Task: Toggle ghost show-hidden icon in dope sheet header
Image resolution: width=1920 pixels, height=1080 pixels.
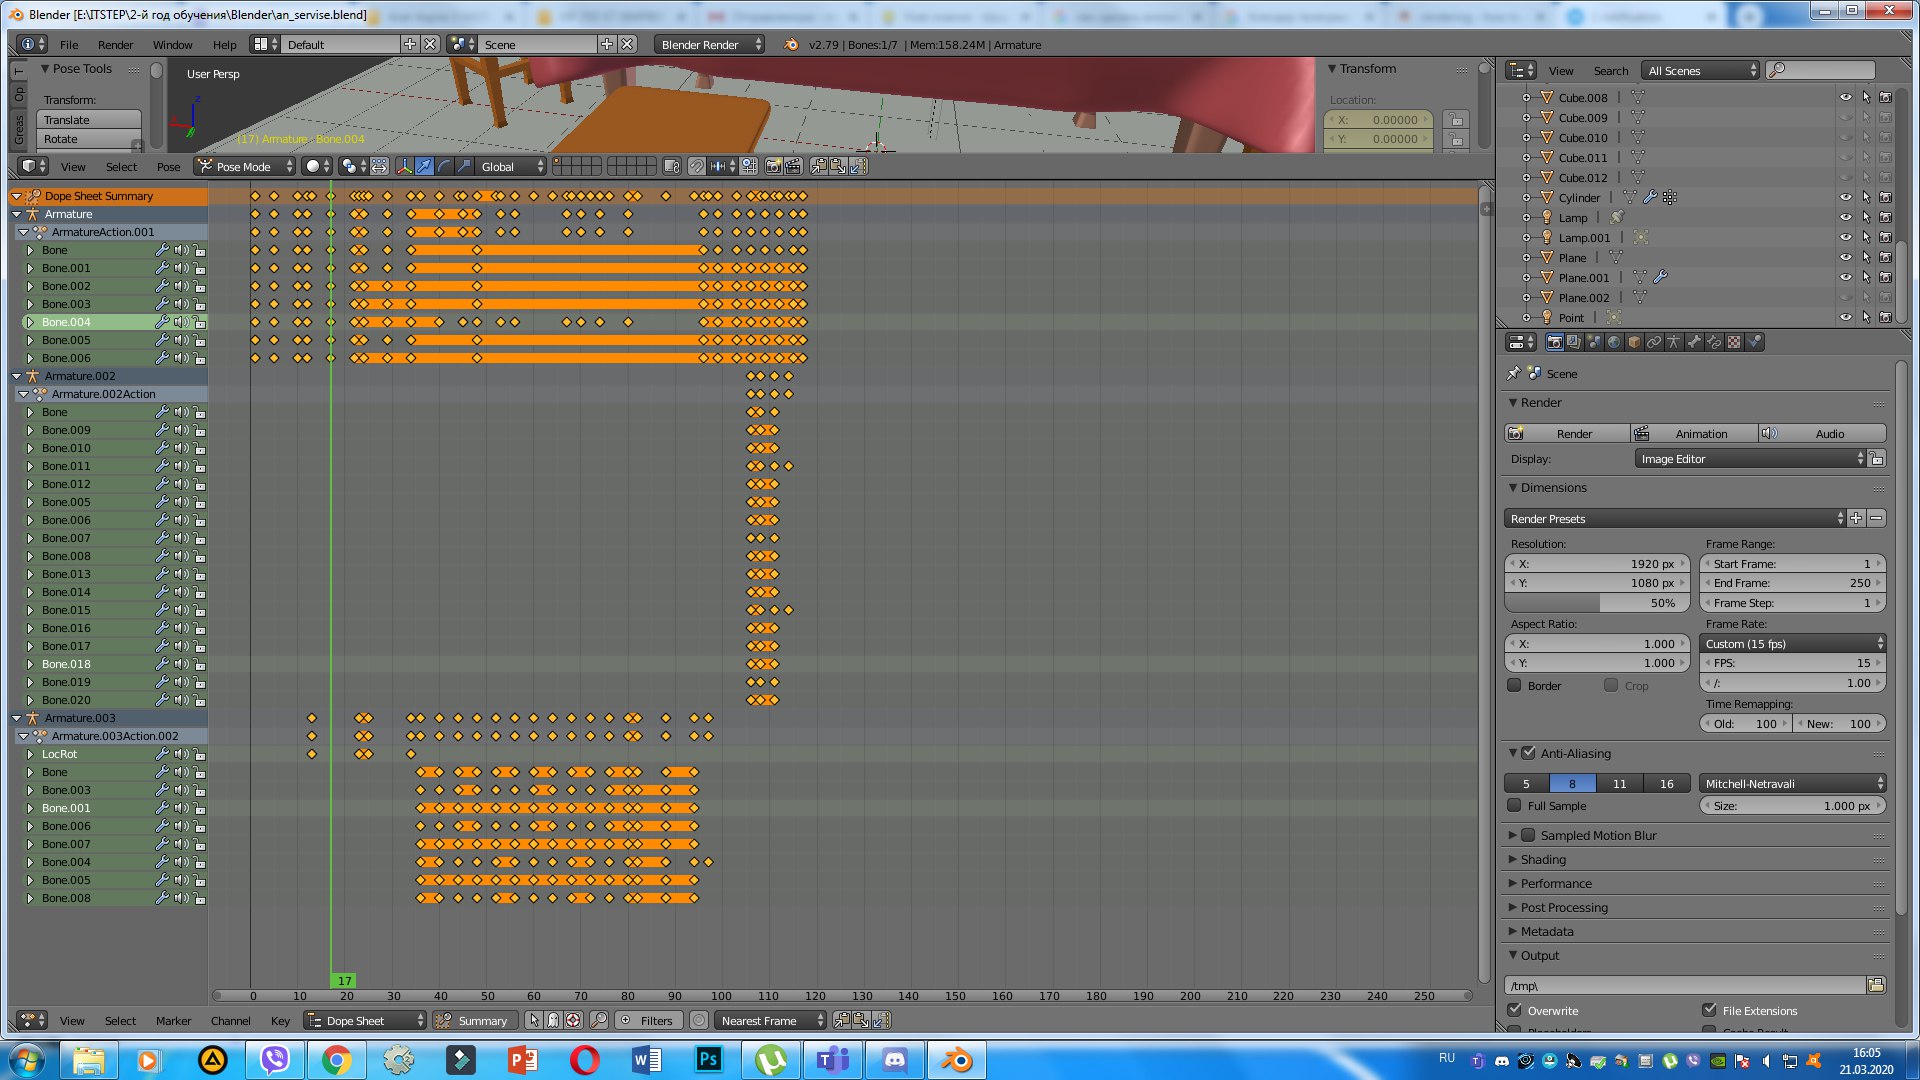Action: [x=553, y=1020]
